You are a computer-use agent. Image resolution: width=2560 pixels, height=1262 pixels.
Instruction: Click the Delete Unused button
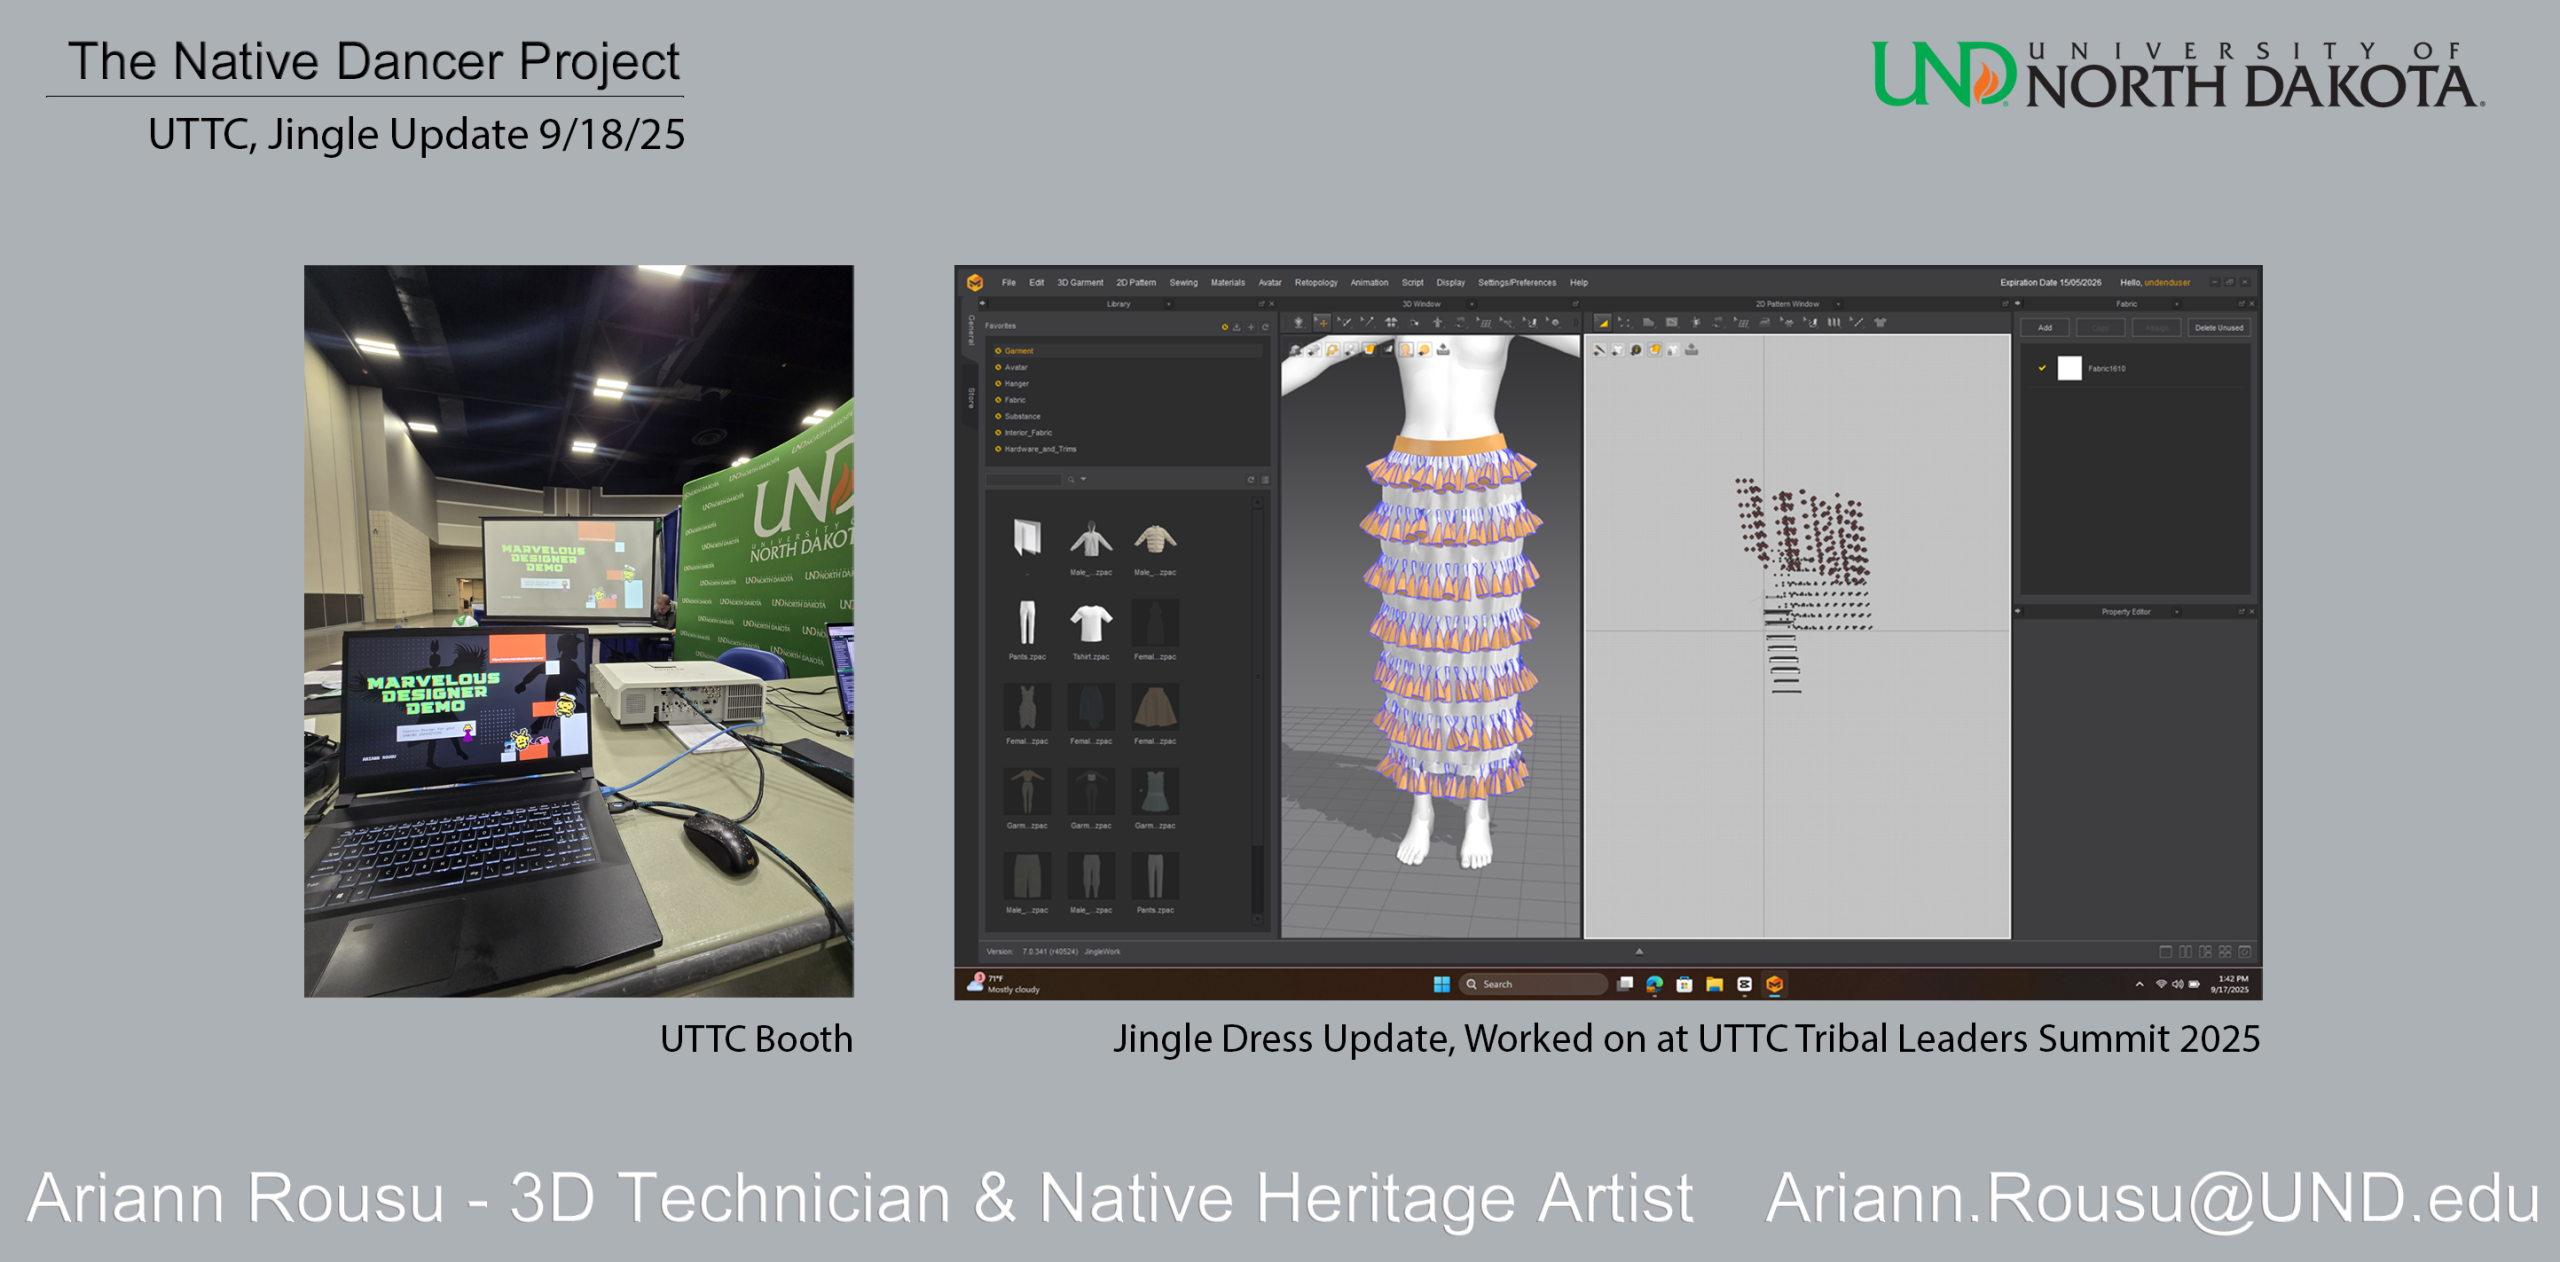2218,328
